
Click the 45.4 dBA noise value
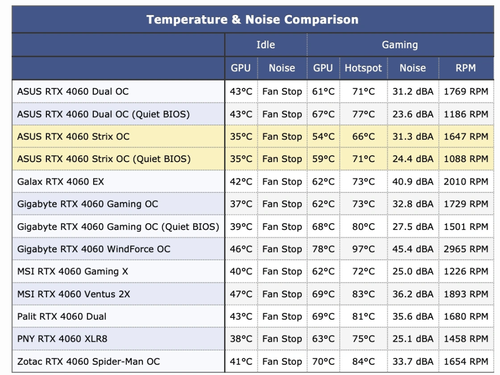coord(413,249)
